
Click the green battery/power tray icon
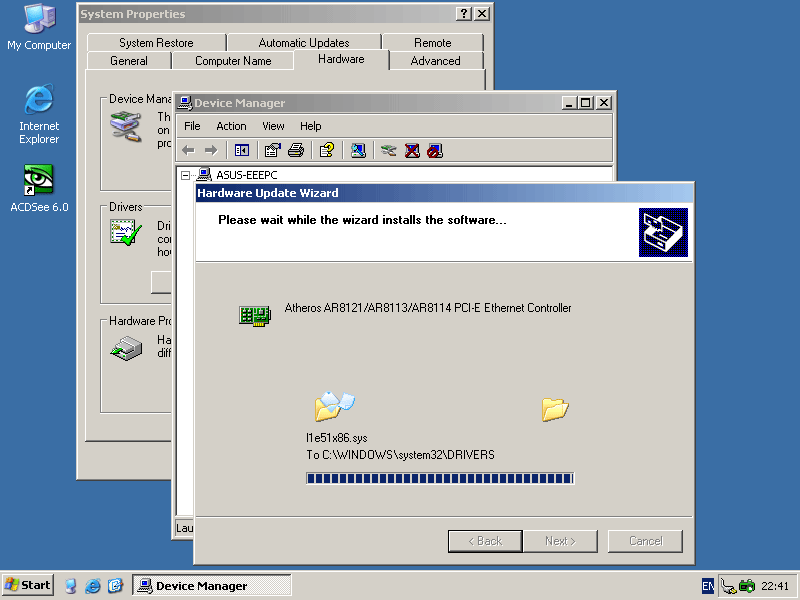coord(747,586)
